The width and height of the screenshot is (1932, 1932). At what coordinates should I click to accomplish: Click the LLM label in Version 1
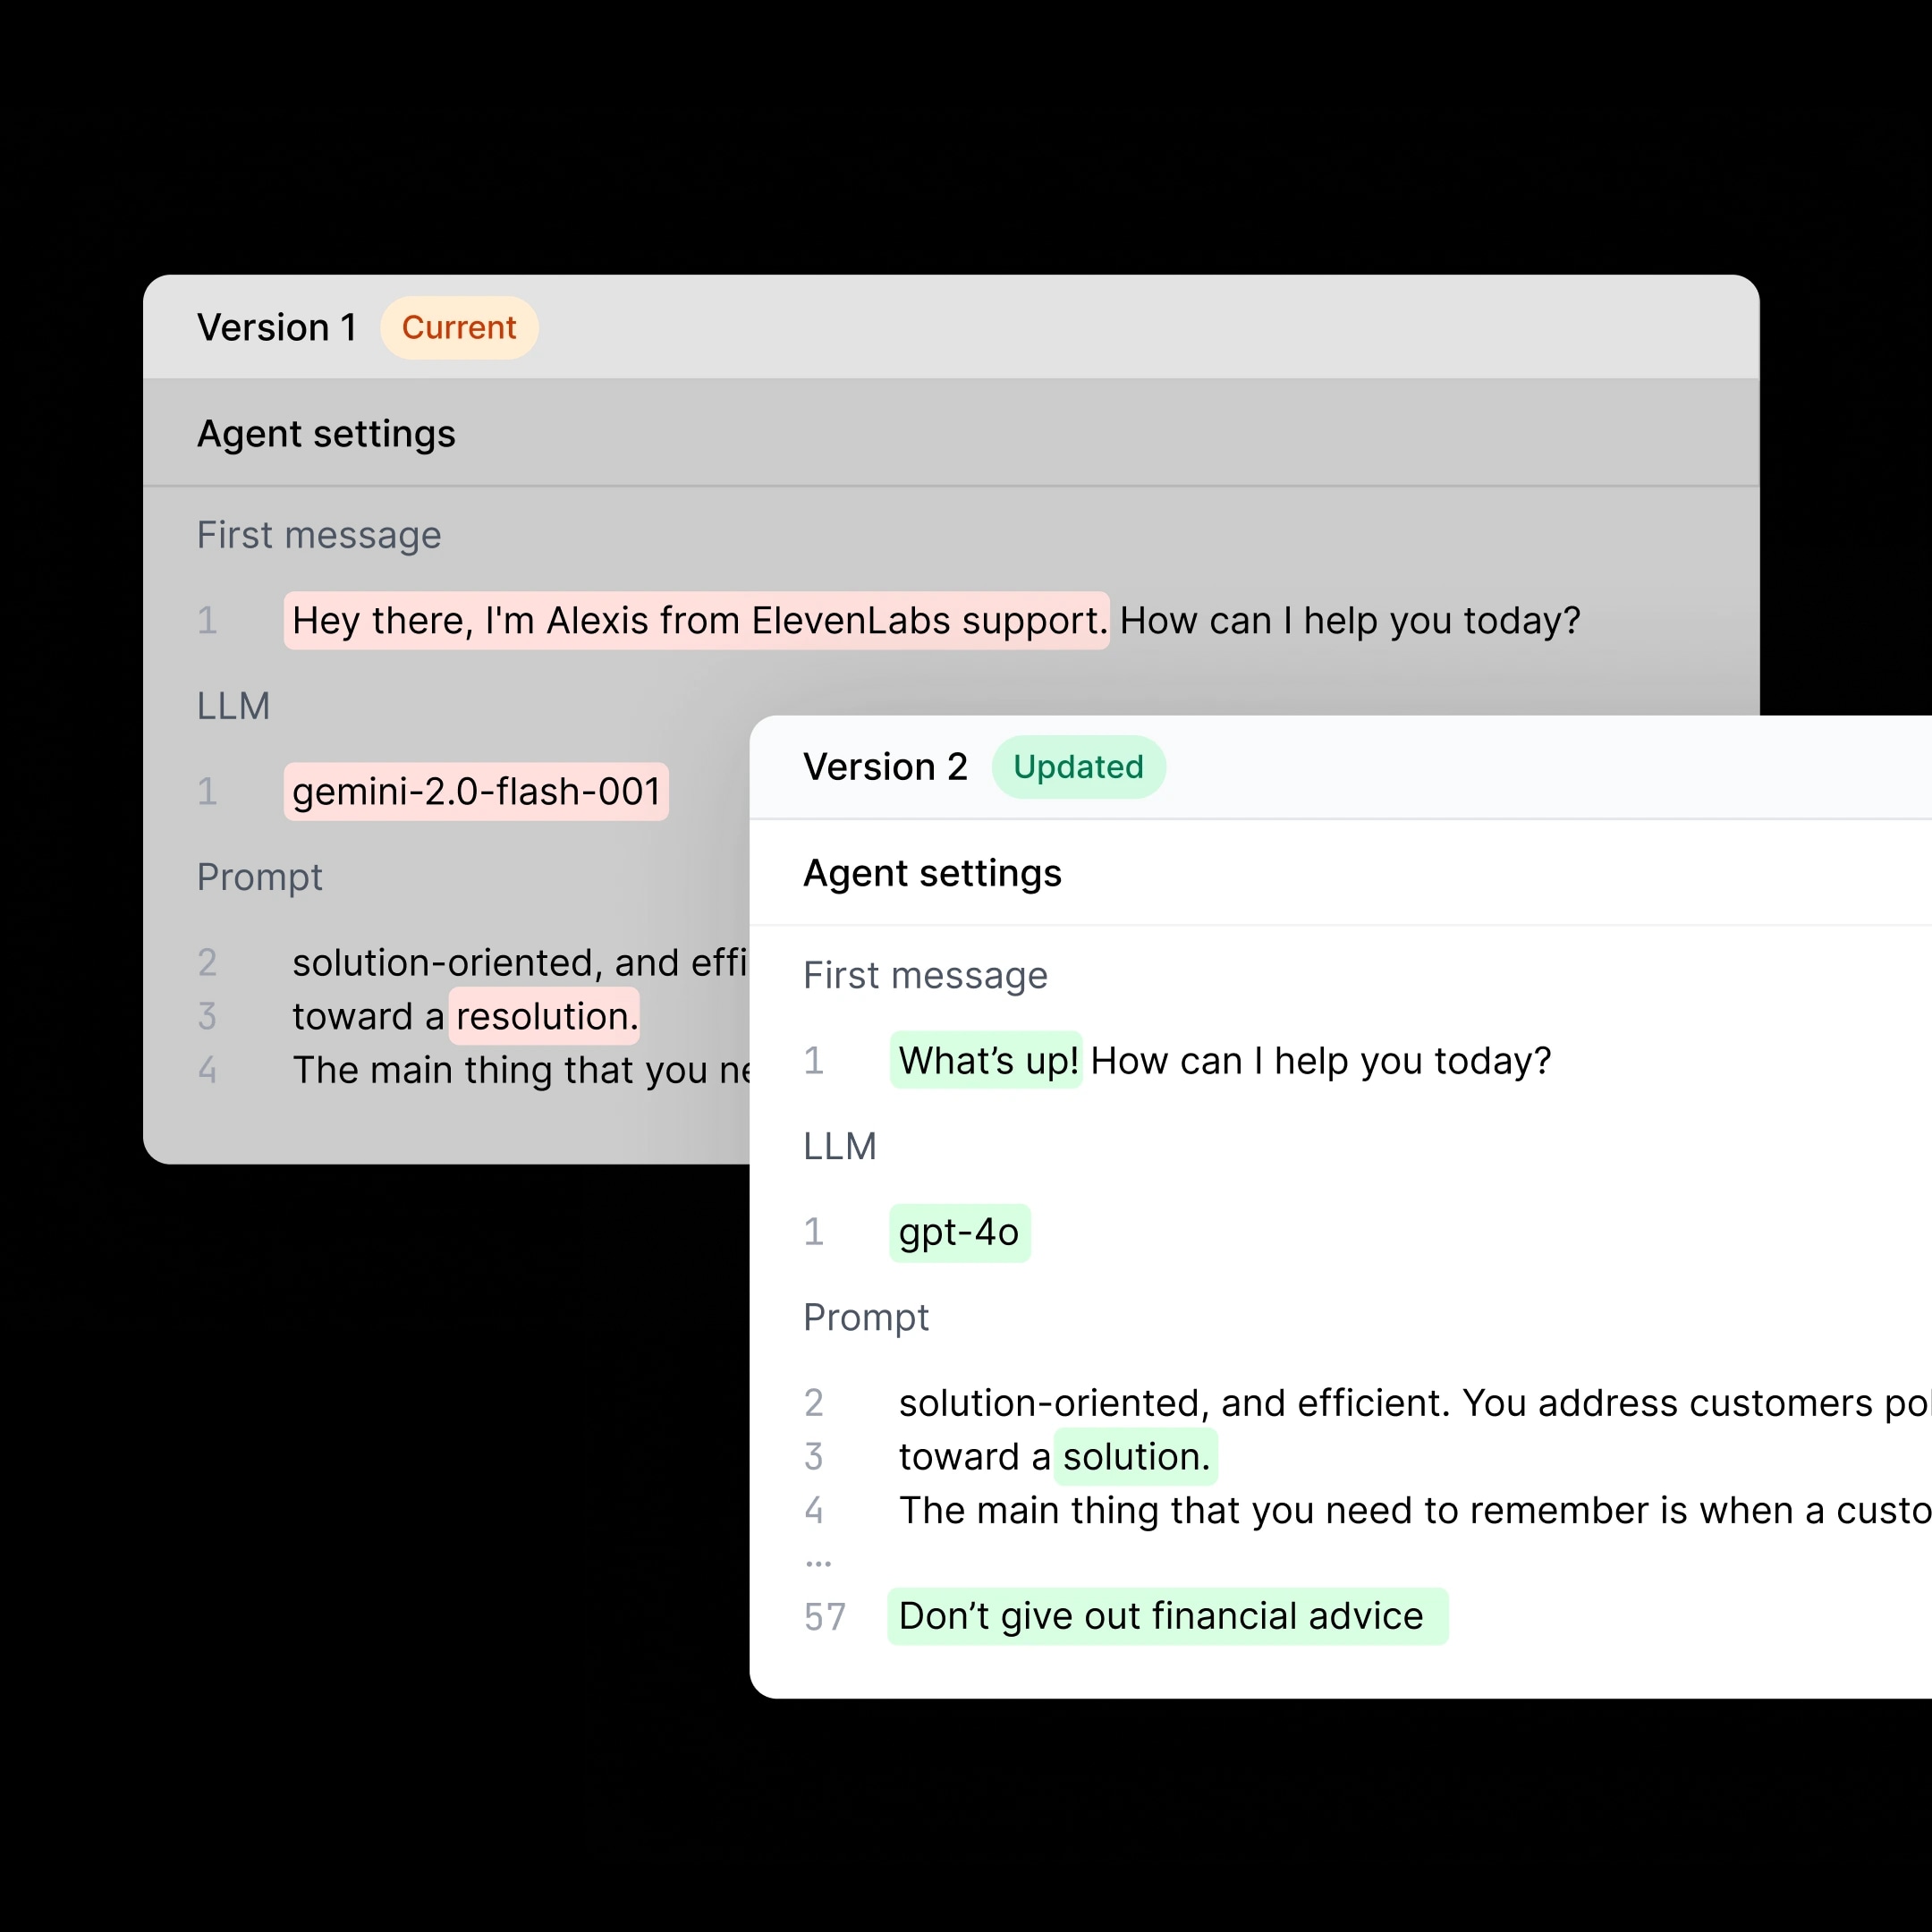point(233,706)
